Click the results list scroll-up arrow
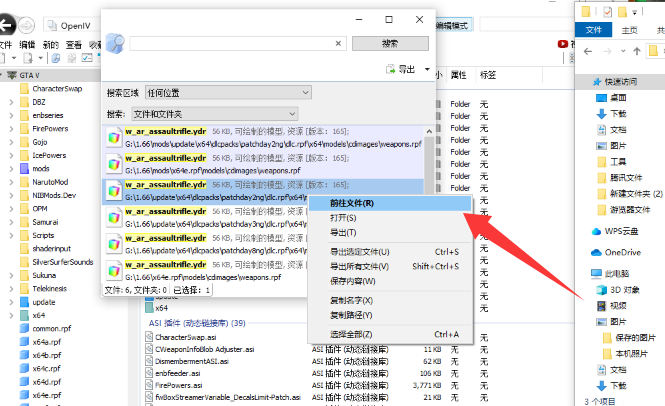 pyautogui.click(x=429, y=132)
